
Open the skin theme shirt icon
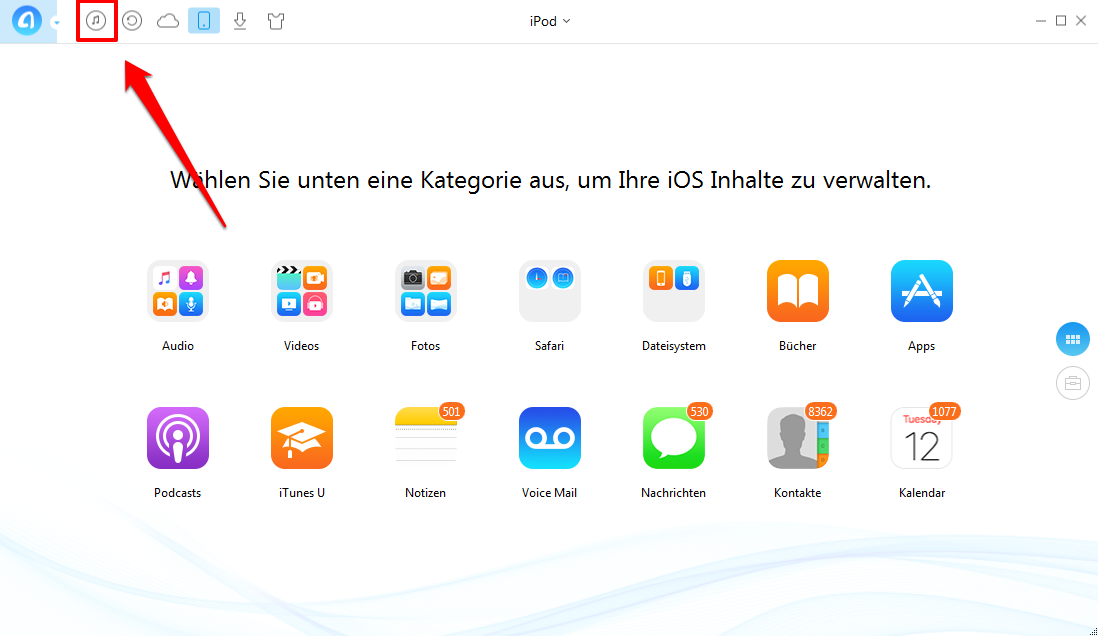tap(276, 21)
